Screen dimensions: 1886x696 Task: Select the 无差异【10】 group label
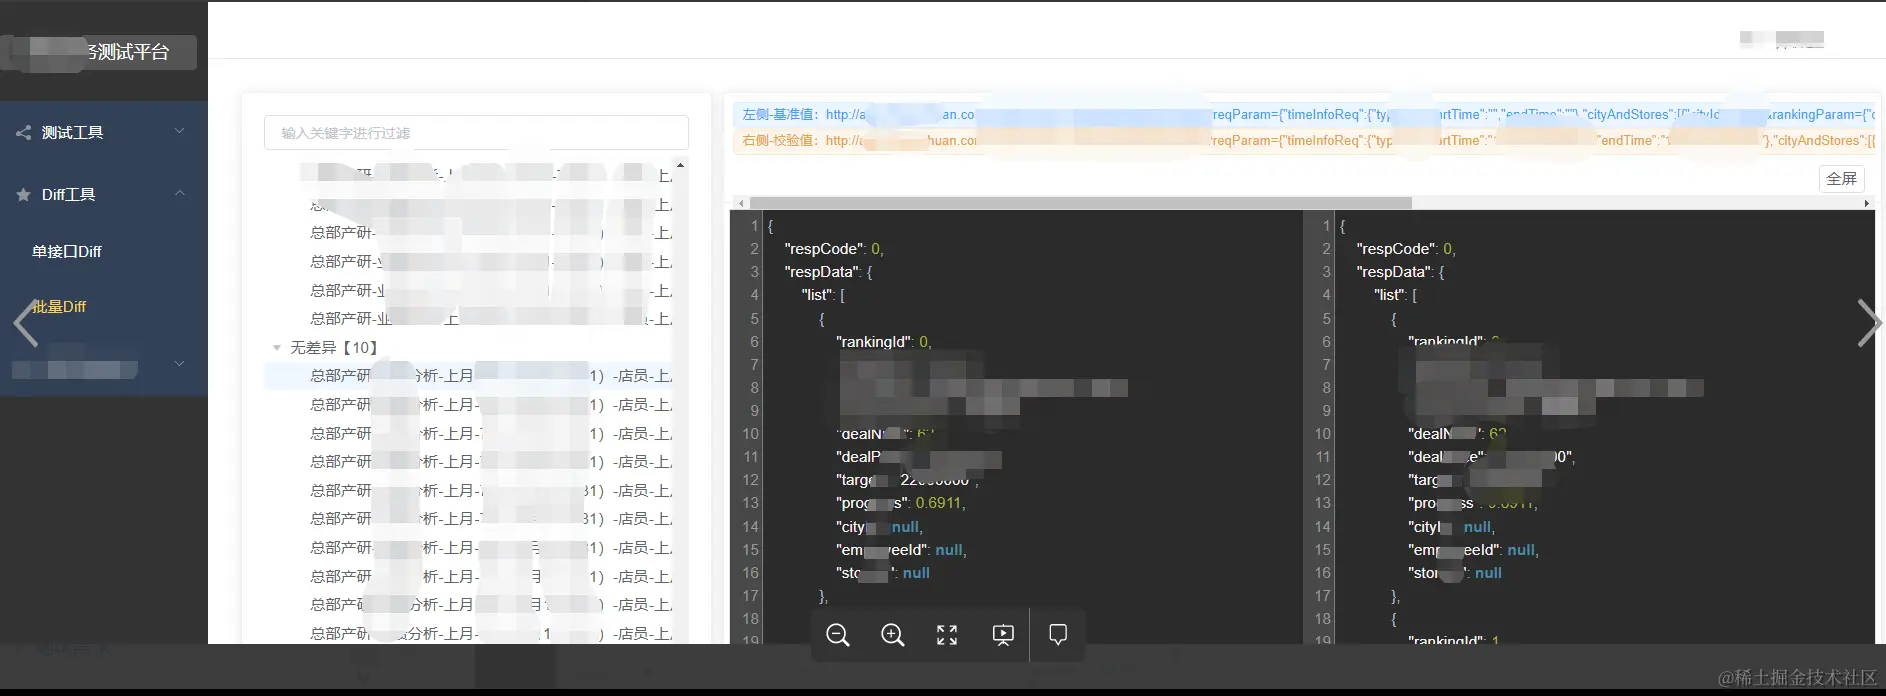tap(334, 347)
